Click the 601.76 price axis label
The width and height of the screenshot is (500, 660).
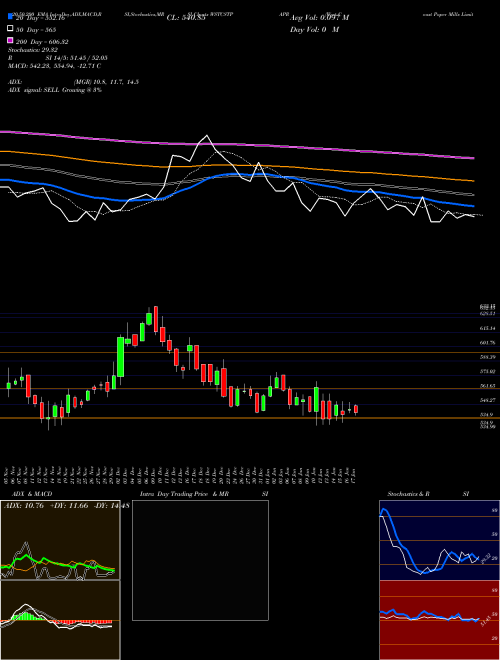pyautogui.click(x=487, y=343)
